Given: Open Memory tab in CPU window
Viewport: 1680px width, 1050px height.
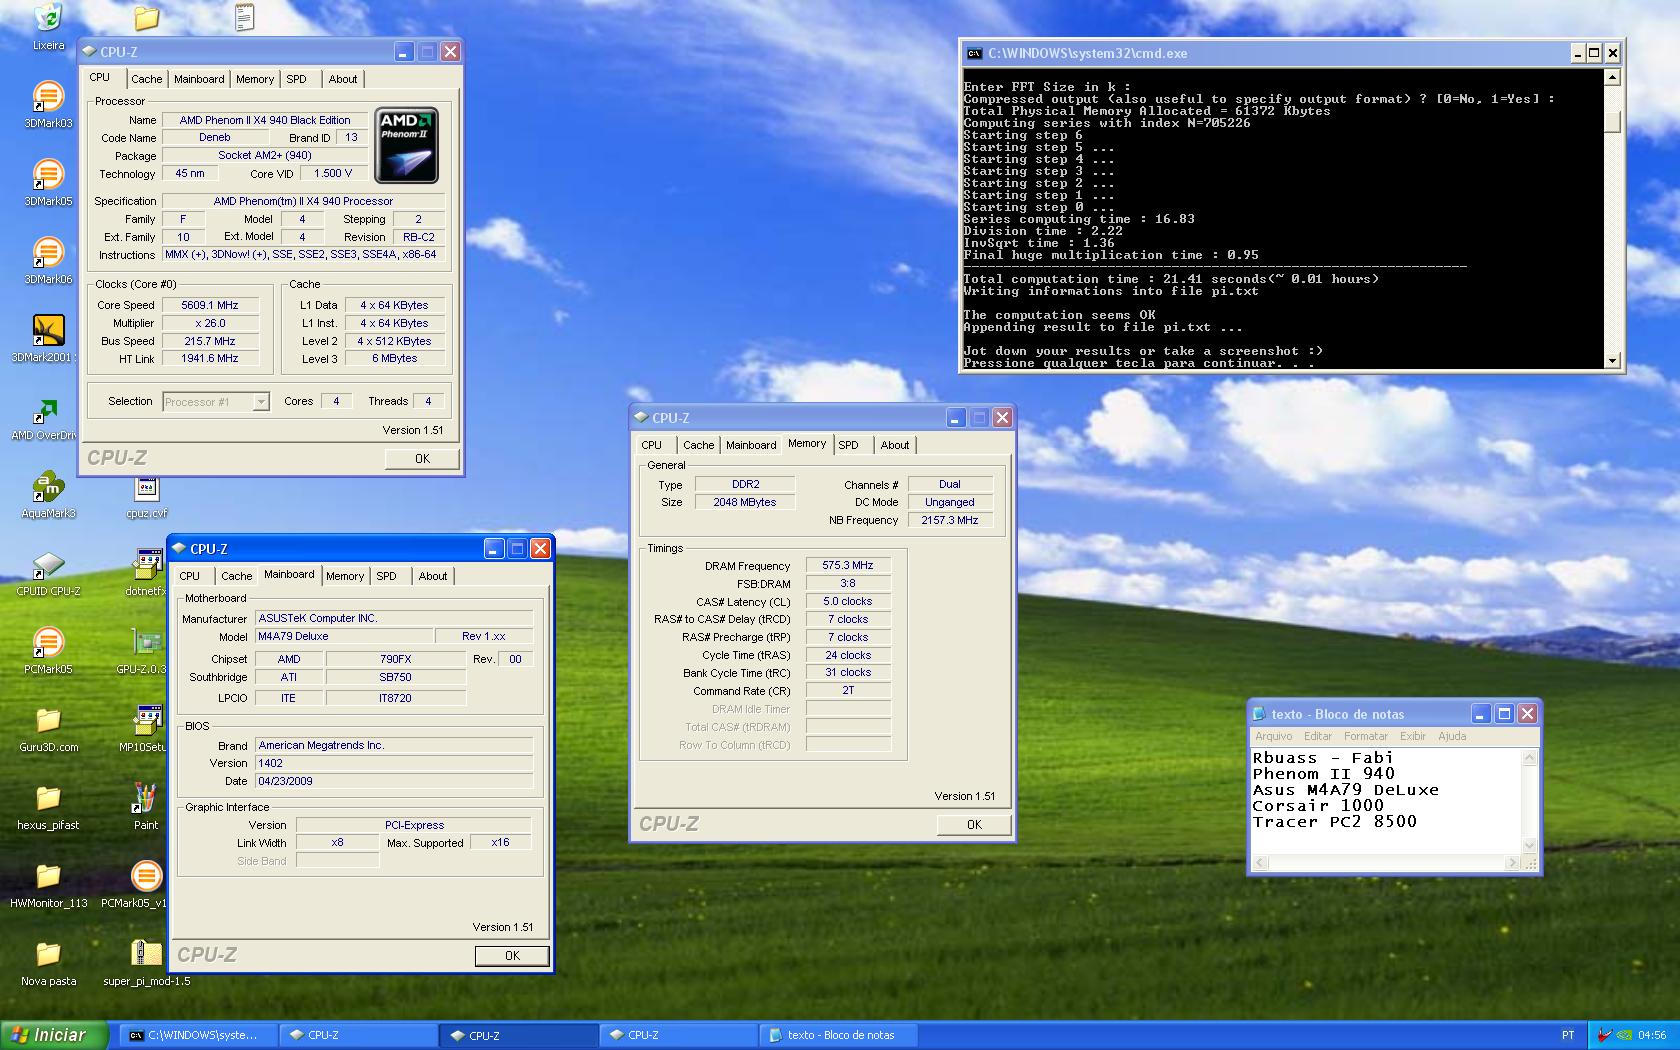Looking at the screenshot, I should click(x=255, y=79).
